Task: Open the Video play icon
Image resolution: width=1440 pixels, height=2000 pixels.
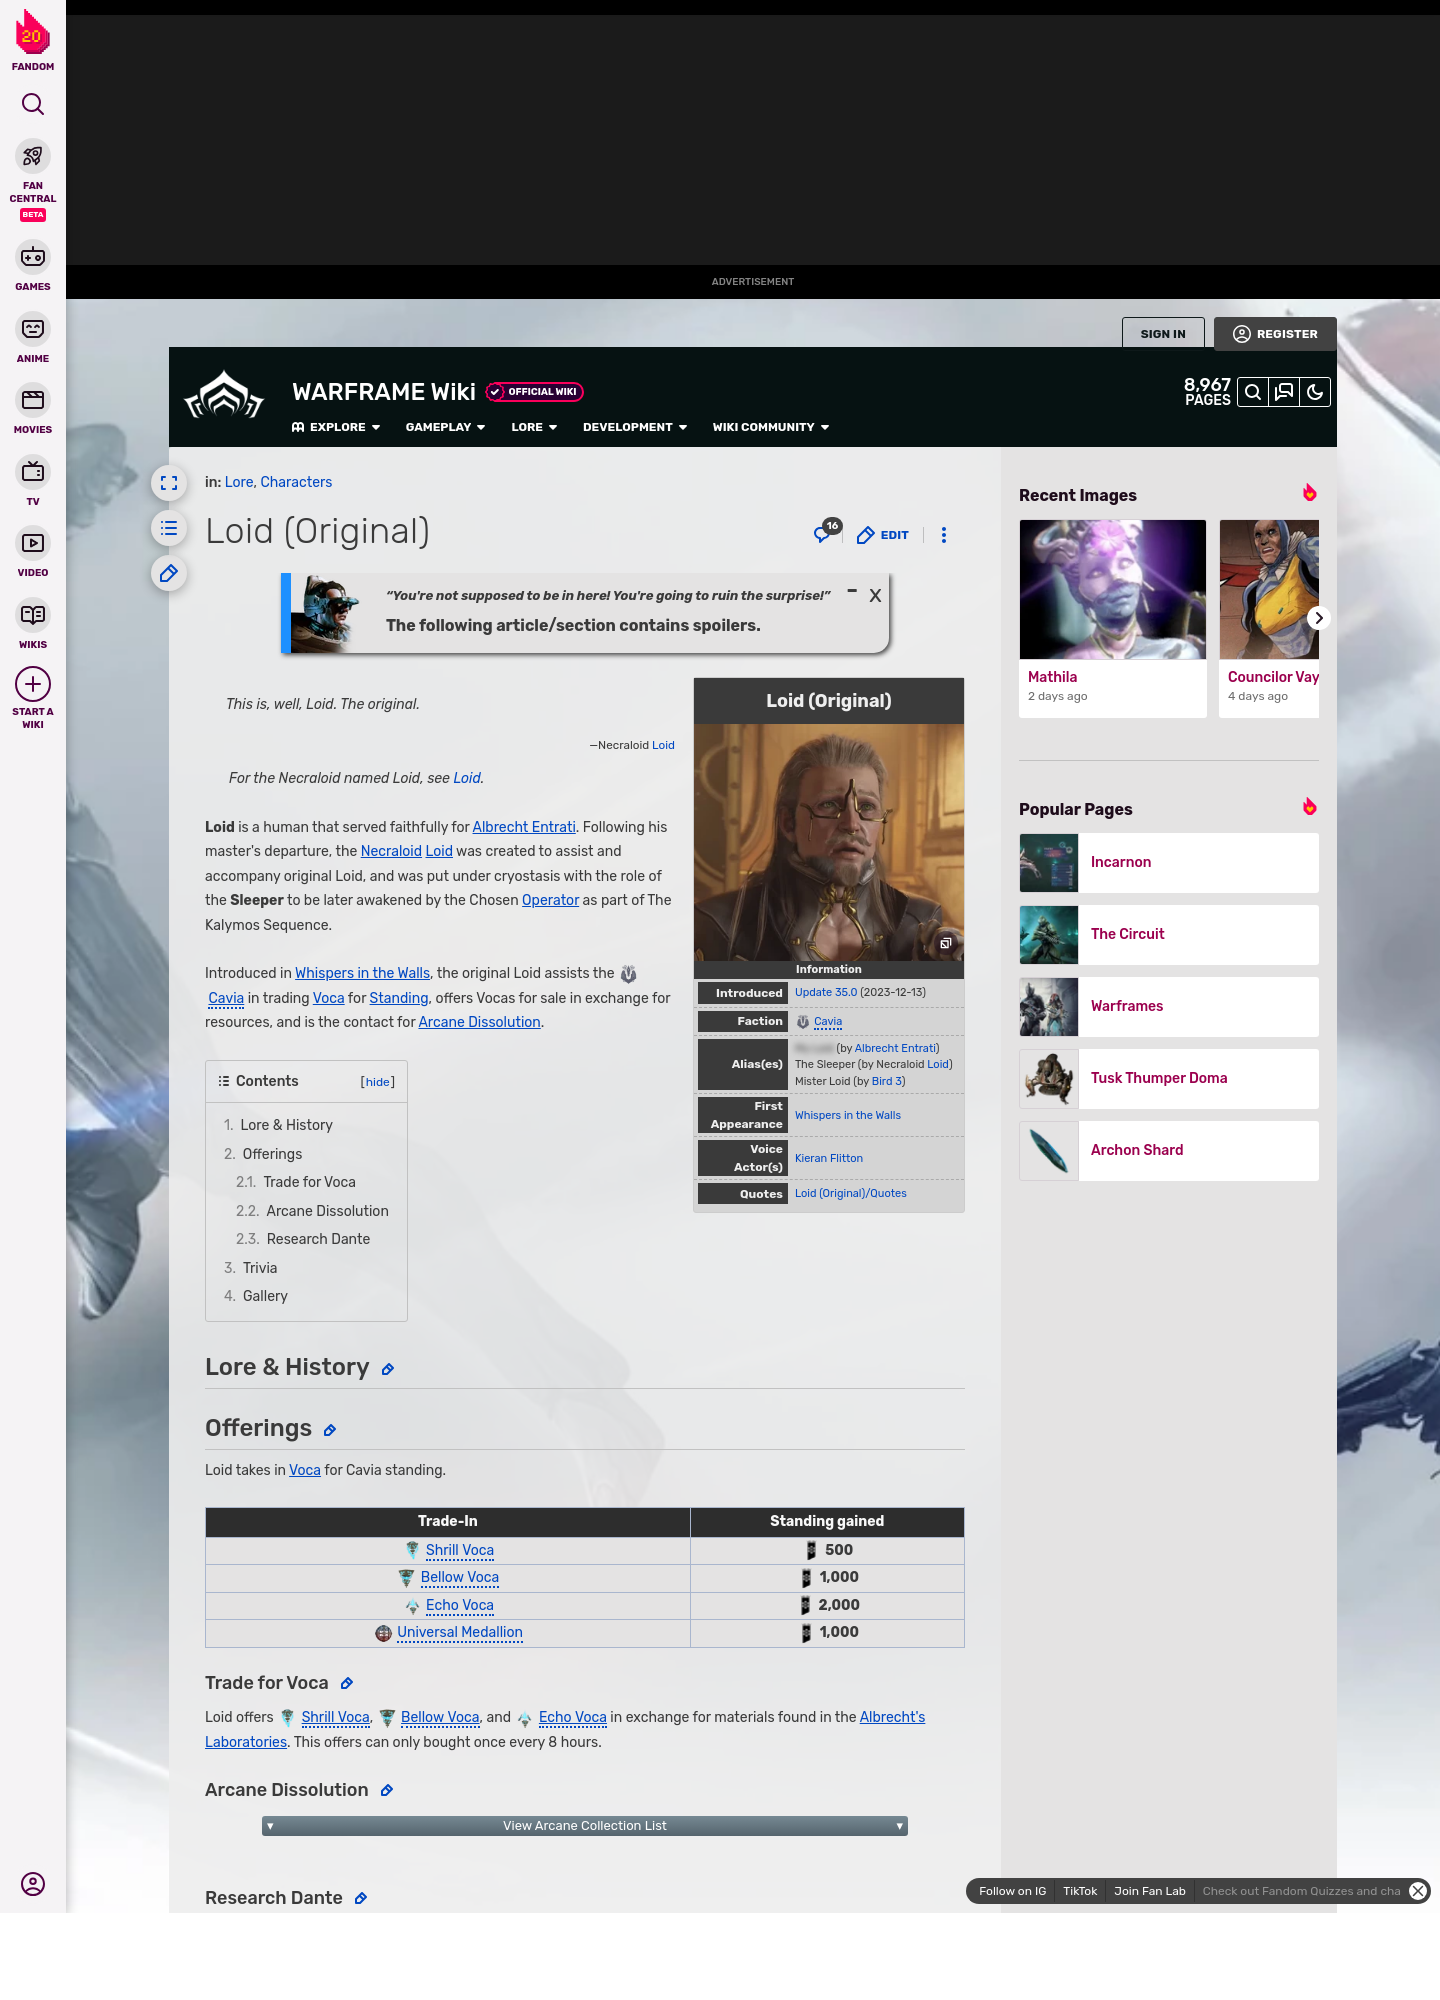Action: (x=33, y=543)
